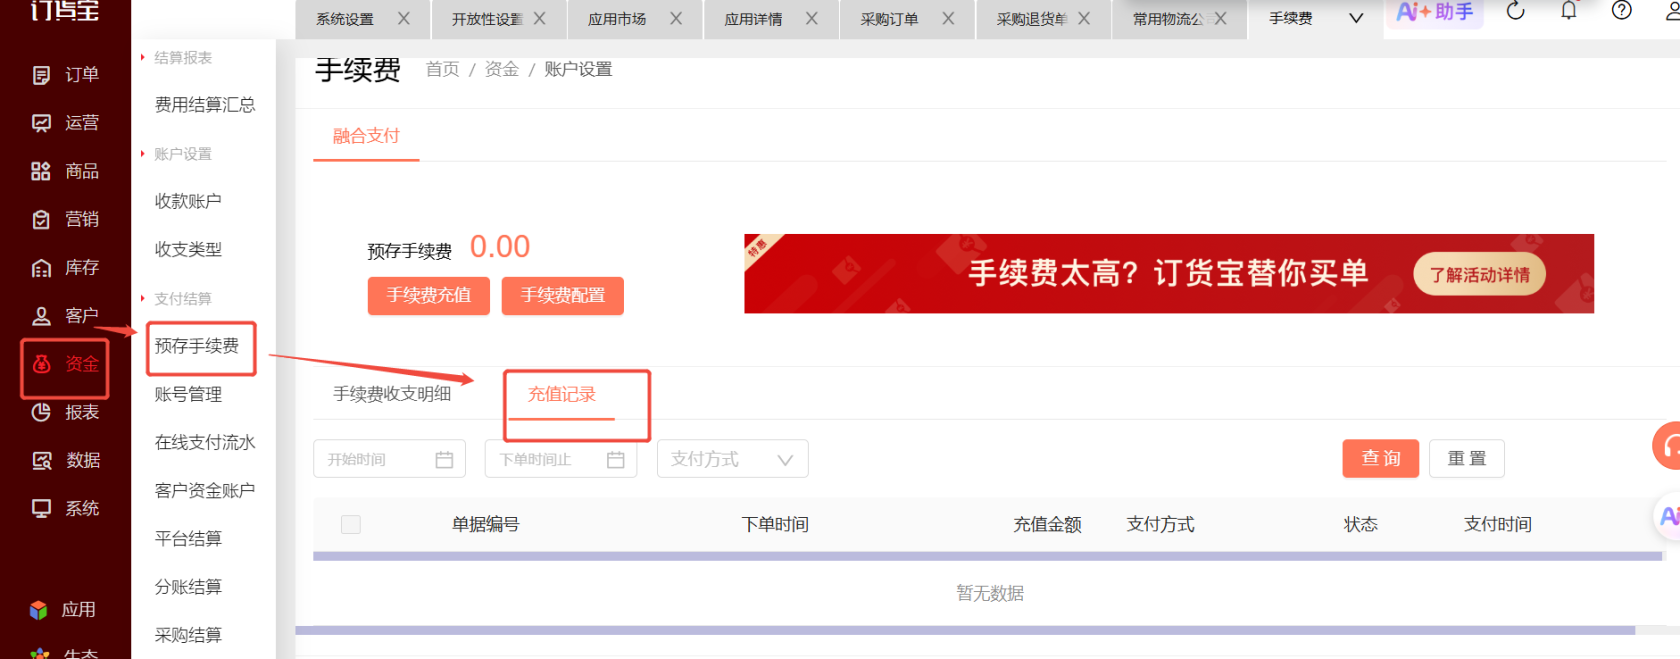Click calendar icon in 开始时间 field
The height and width of the screenshot is (659, 1680).
coord(445,460)
